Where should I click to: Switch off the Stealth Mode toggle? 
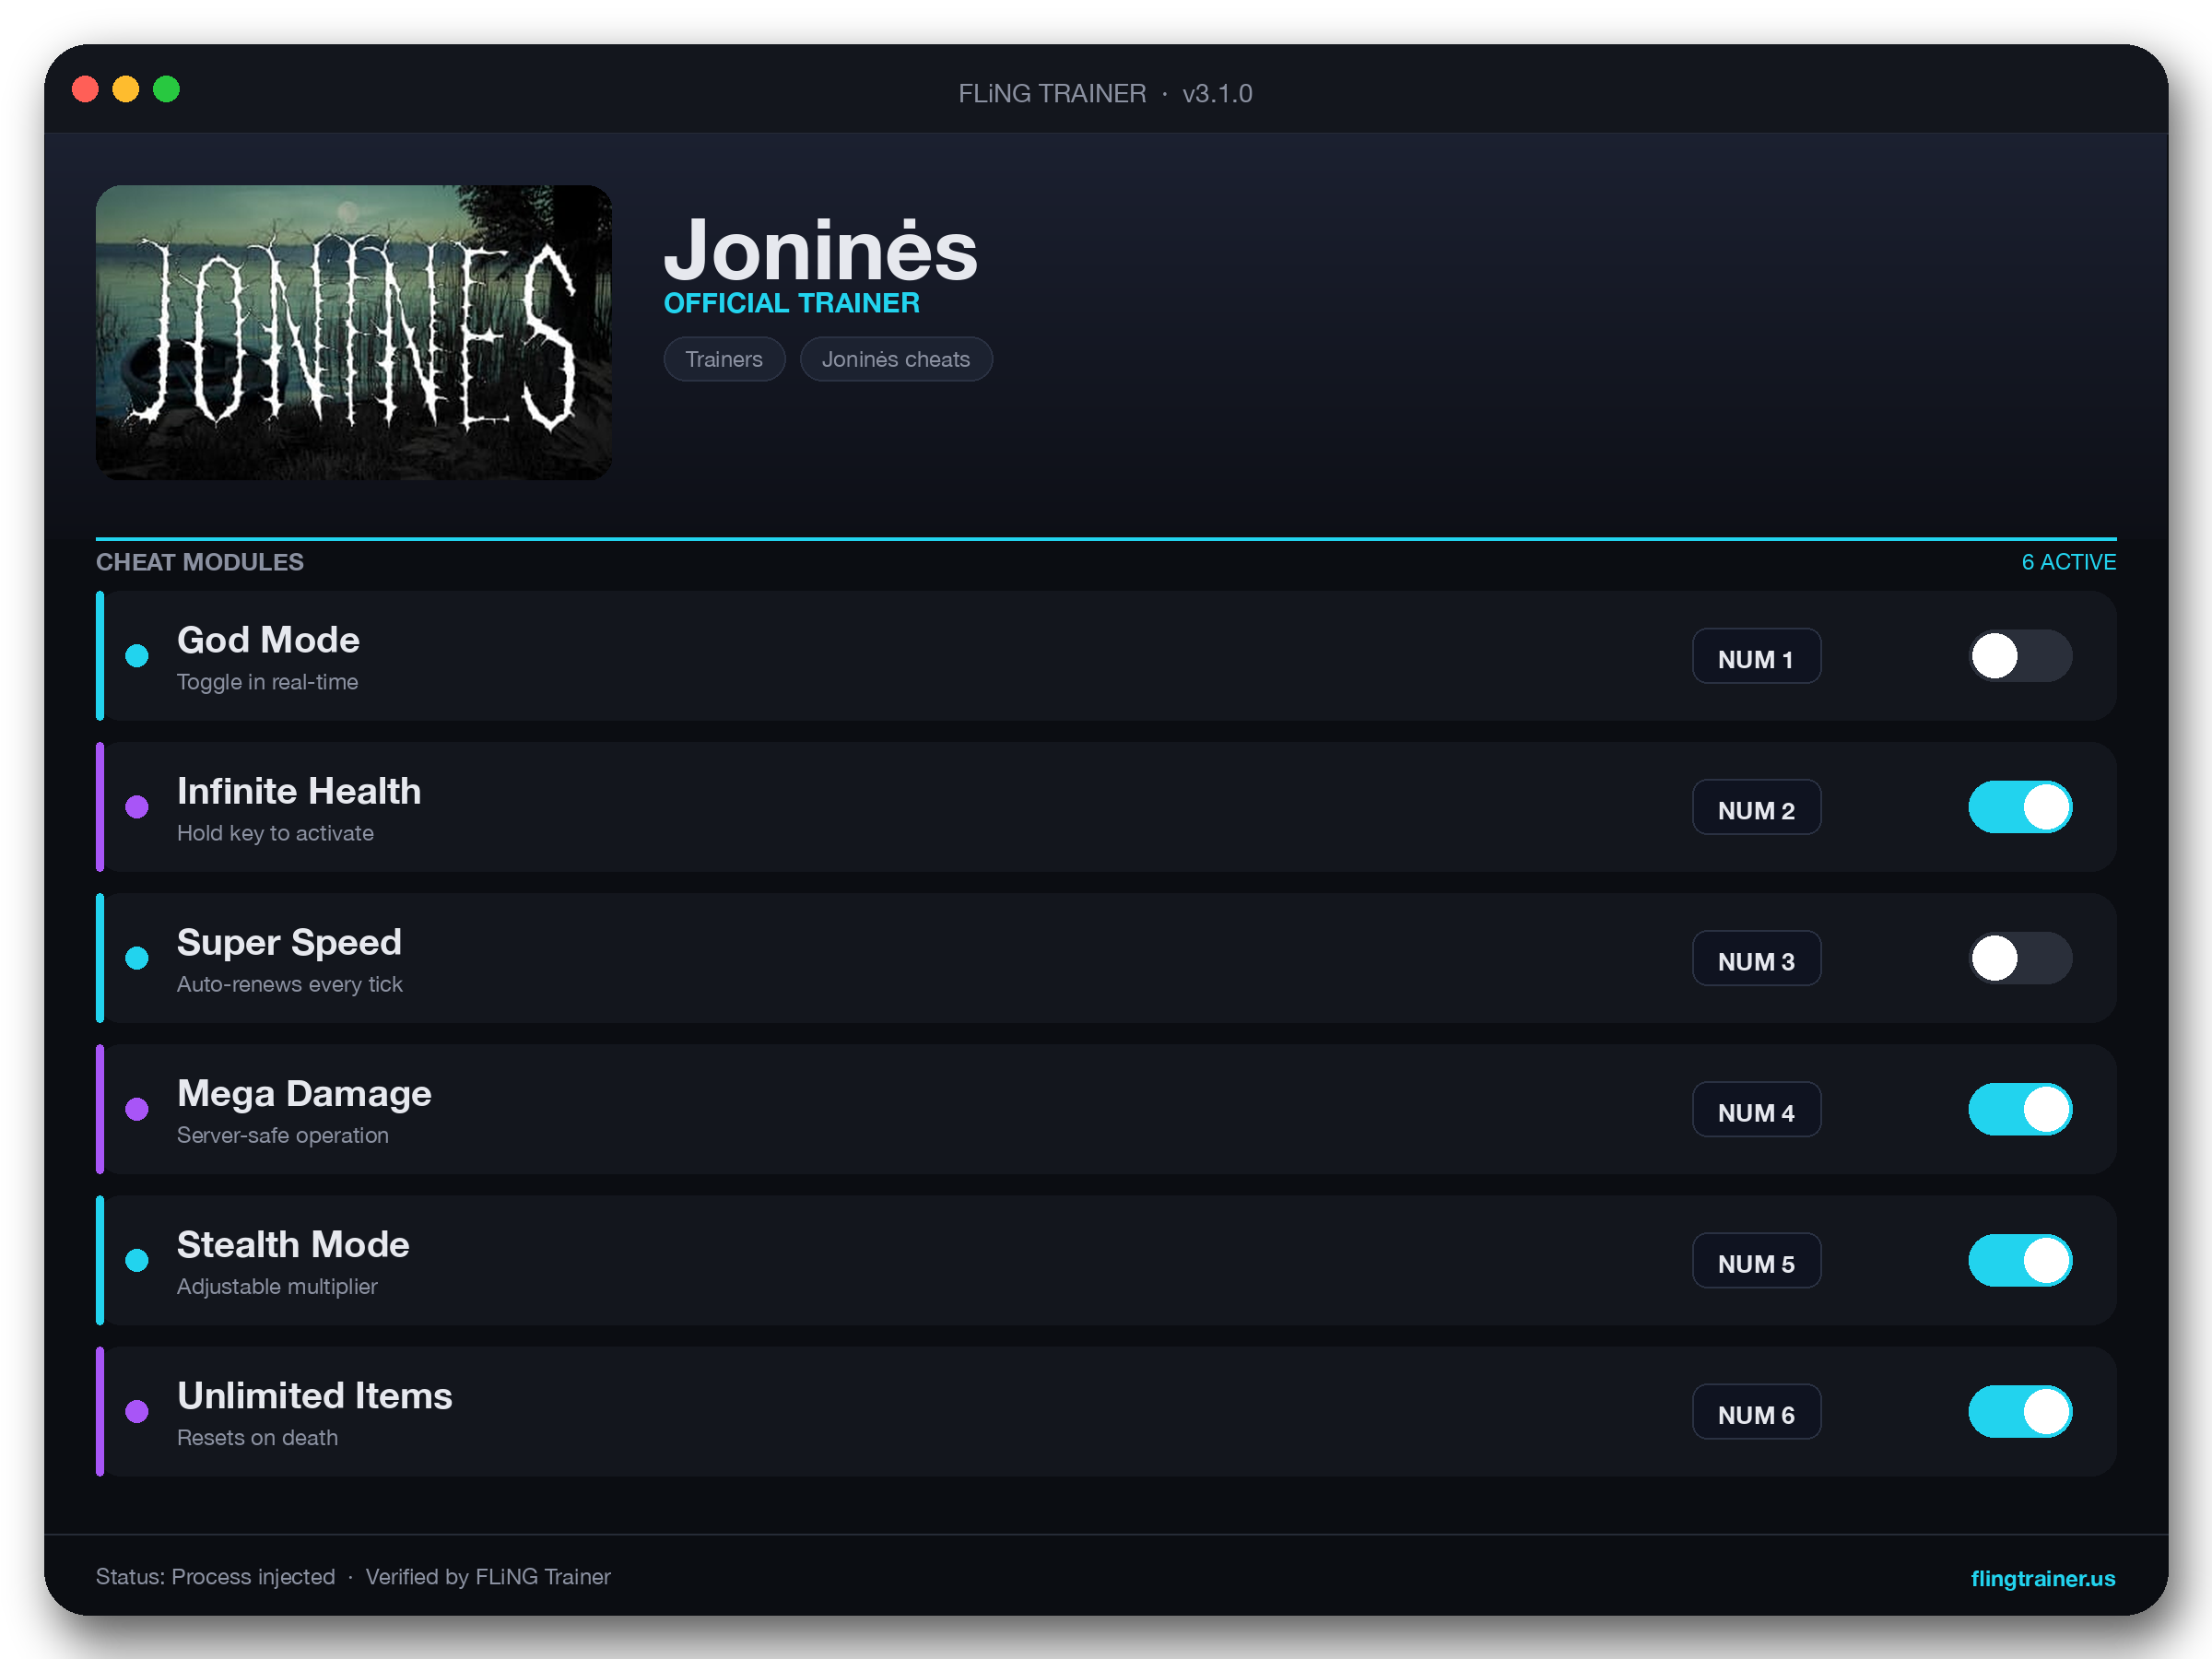click(x=2020, y=1260)
